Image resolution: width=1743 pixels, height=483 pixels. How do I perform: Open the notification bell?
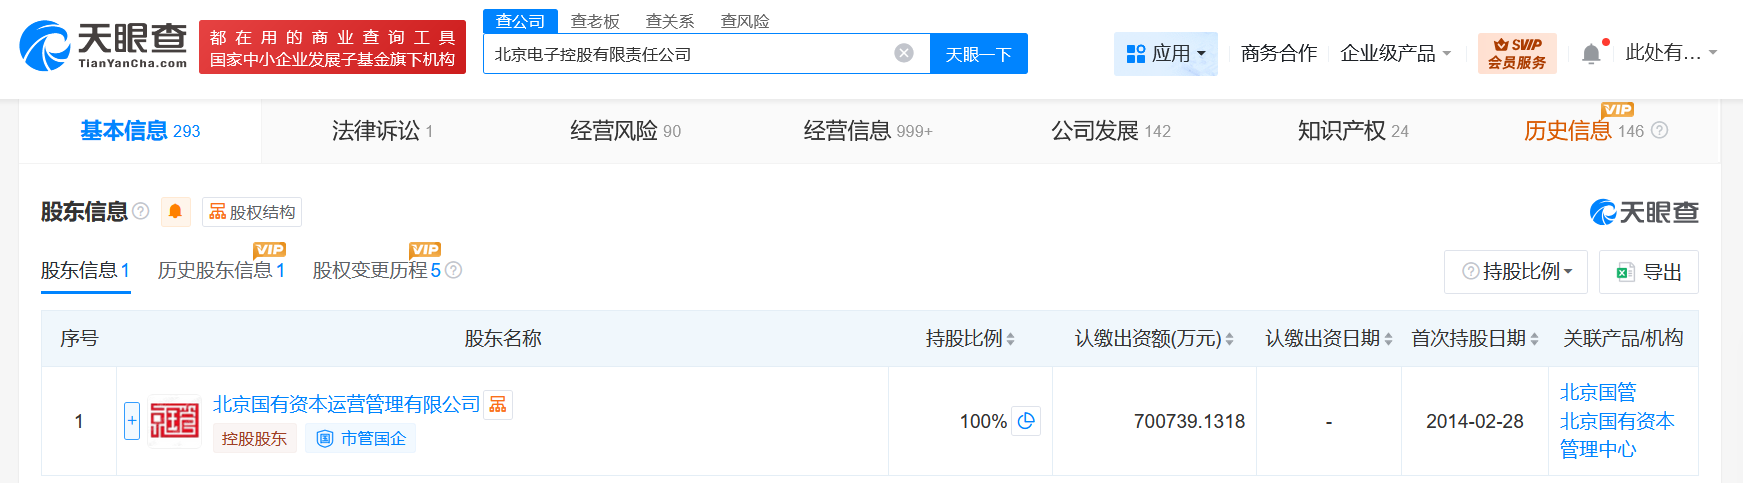click(1591, 54)
